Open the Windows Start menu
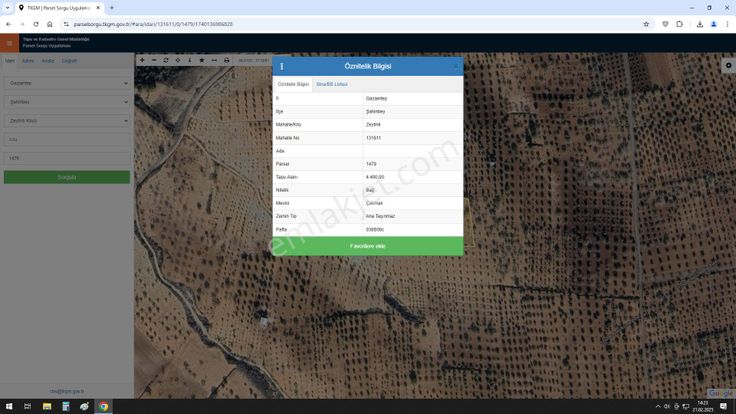 tap(9, 406)
